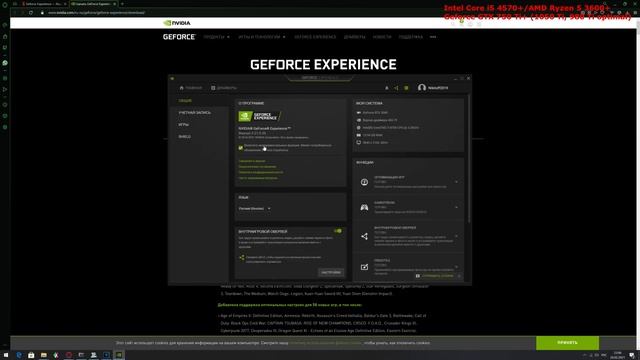Screen dimensions: 640x360
Task: Click the browser reload button
Action: [31, 12]
